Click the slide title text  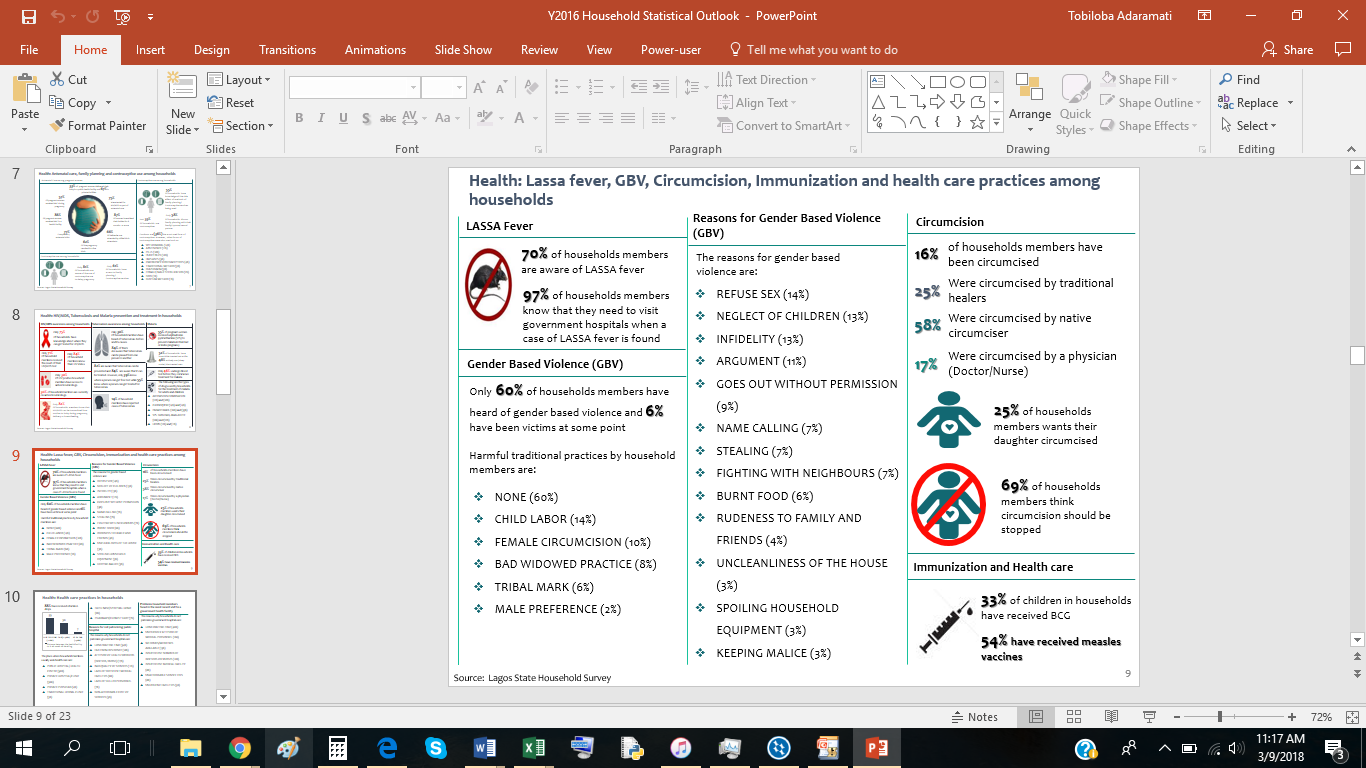[x=785, y=190]
